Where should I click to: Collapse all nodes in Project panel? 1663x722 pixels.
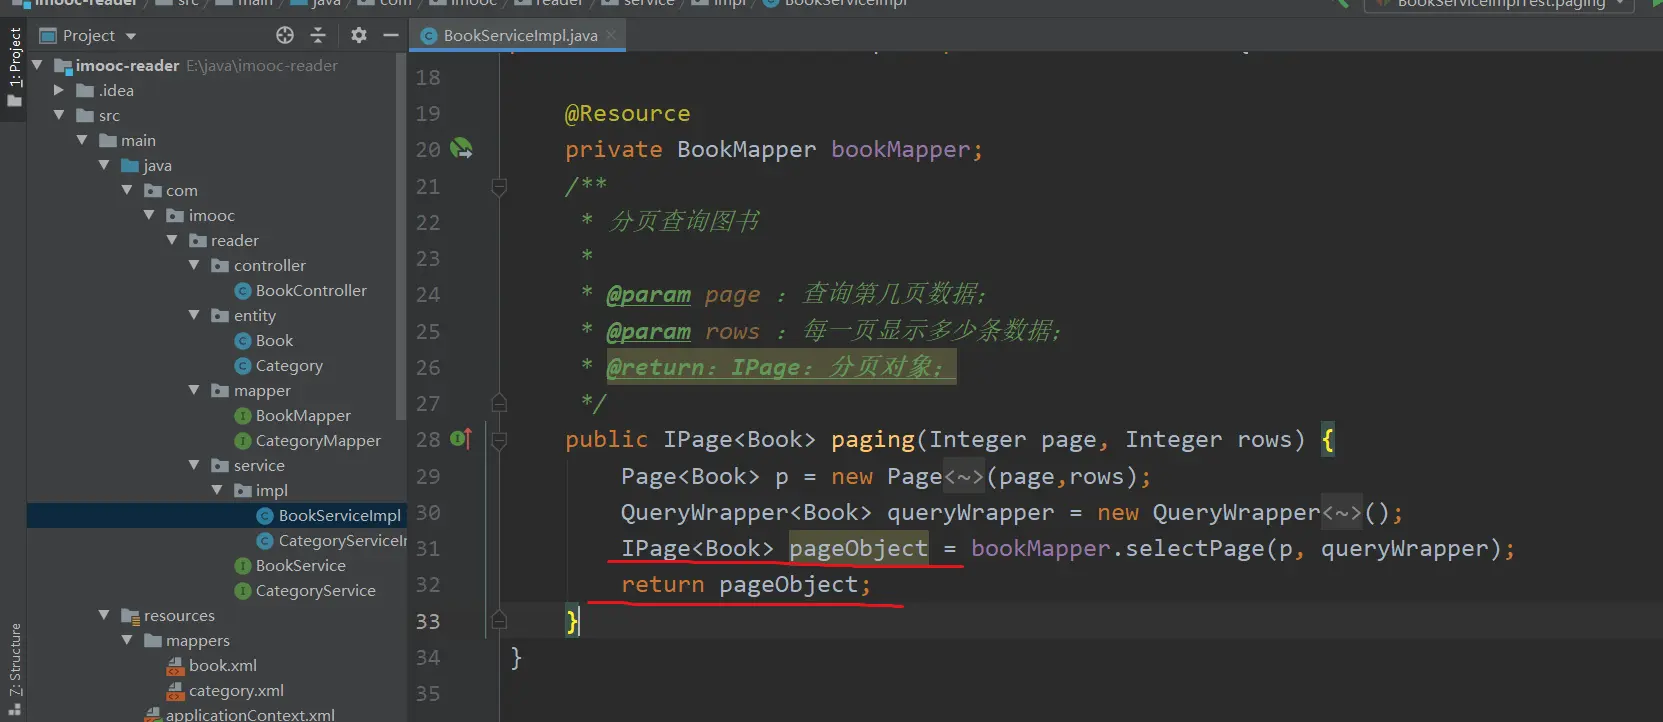coord(318,35)
